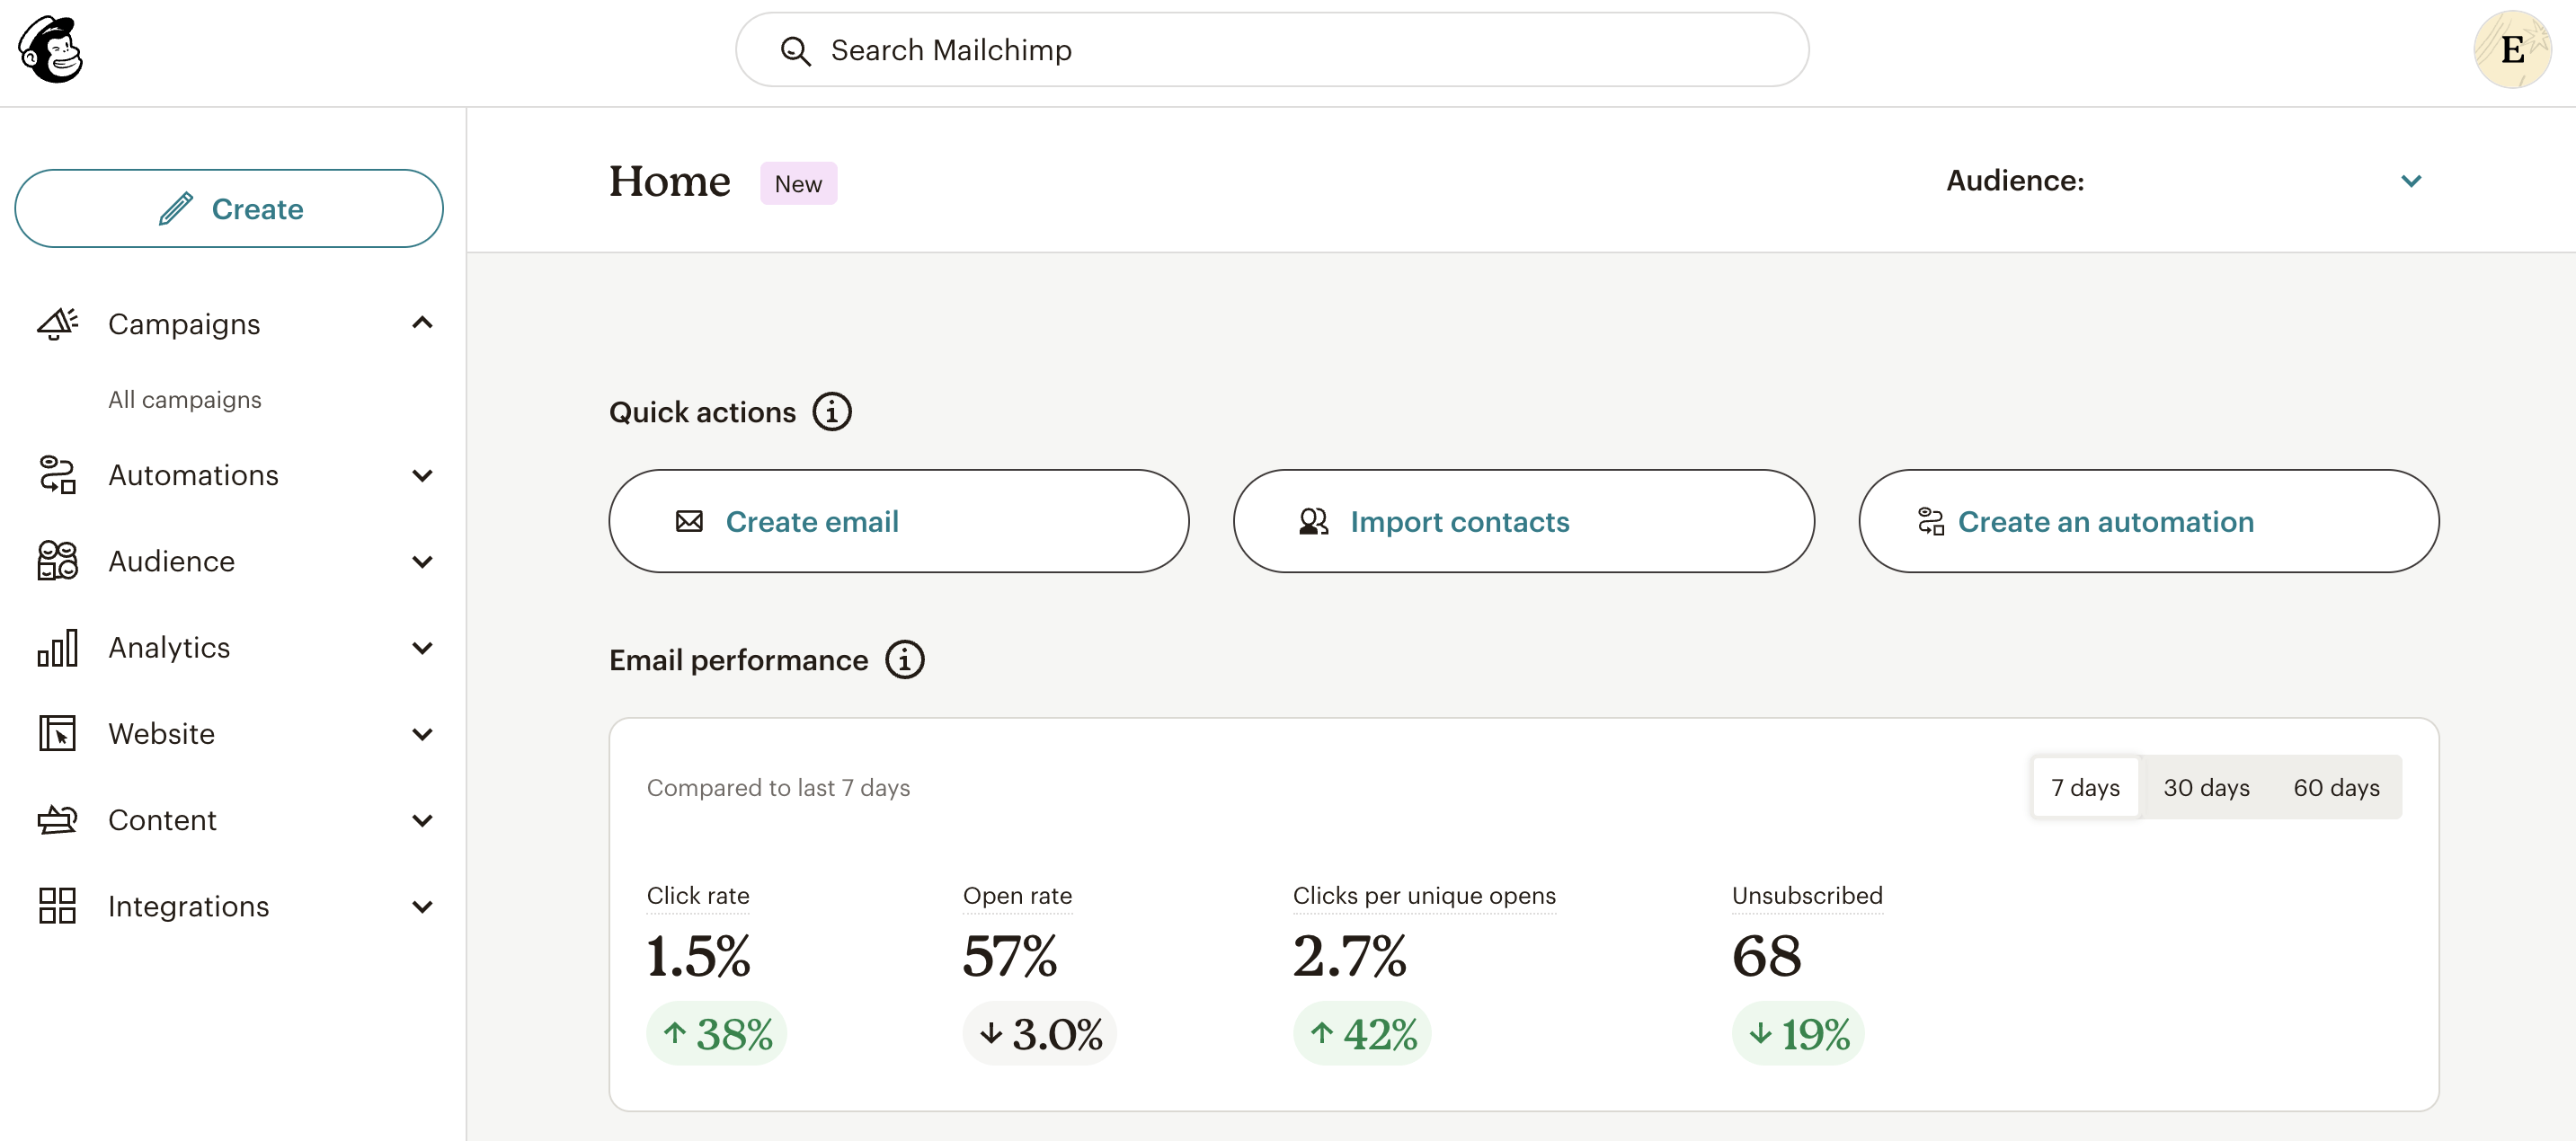This screenshot has height=1141, width=2576.
Task: Open the Audience sidebar menu label
Action: pos(171,561)
